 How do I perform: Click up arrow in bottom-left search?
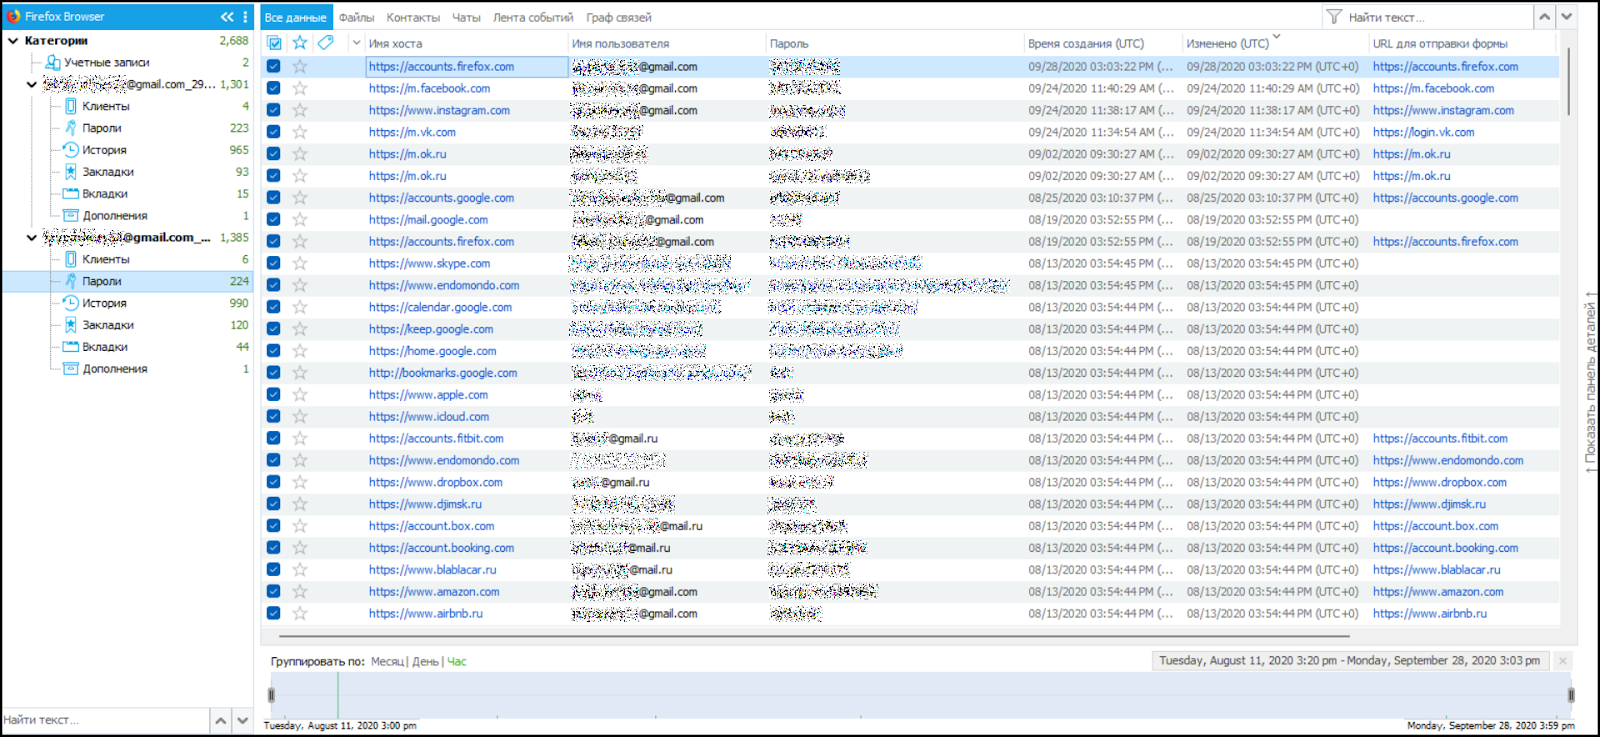coord(220,720)
